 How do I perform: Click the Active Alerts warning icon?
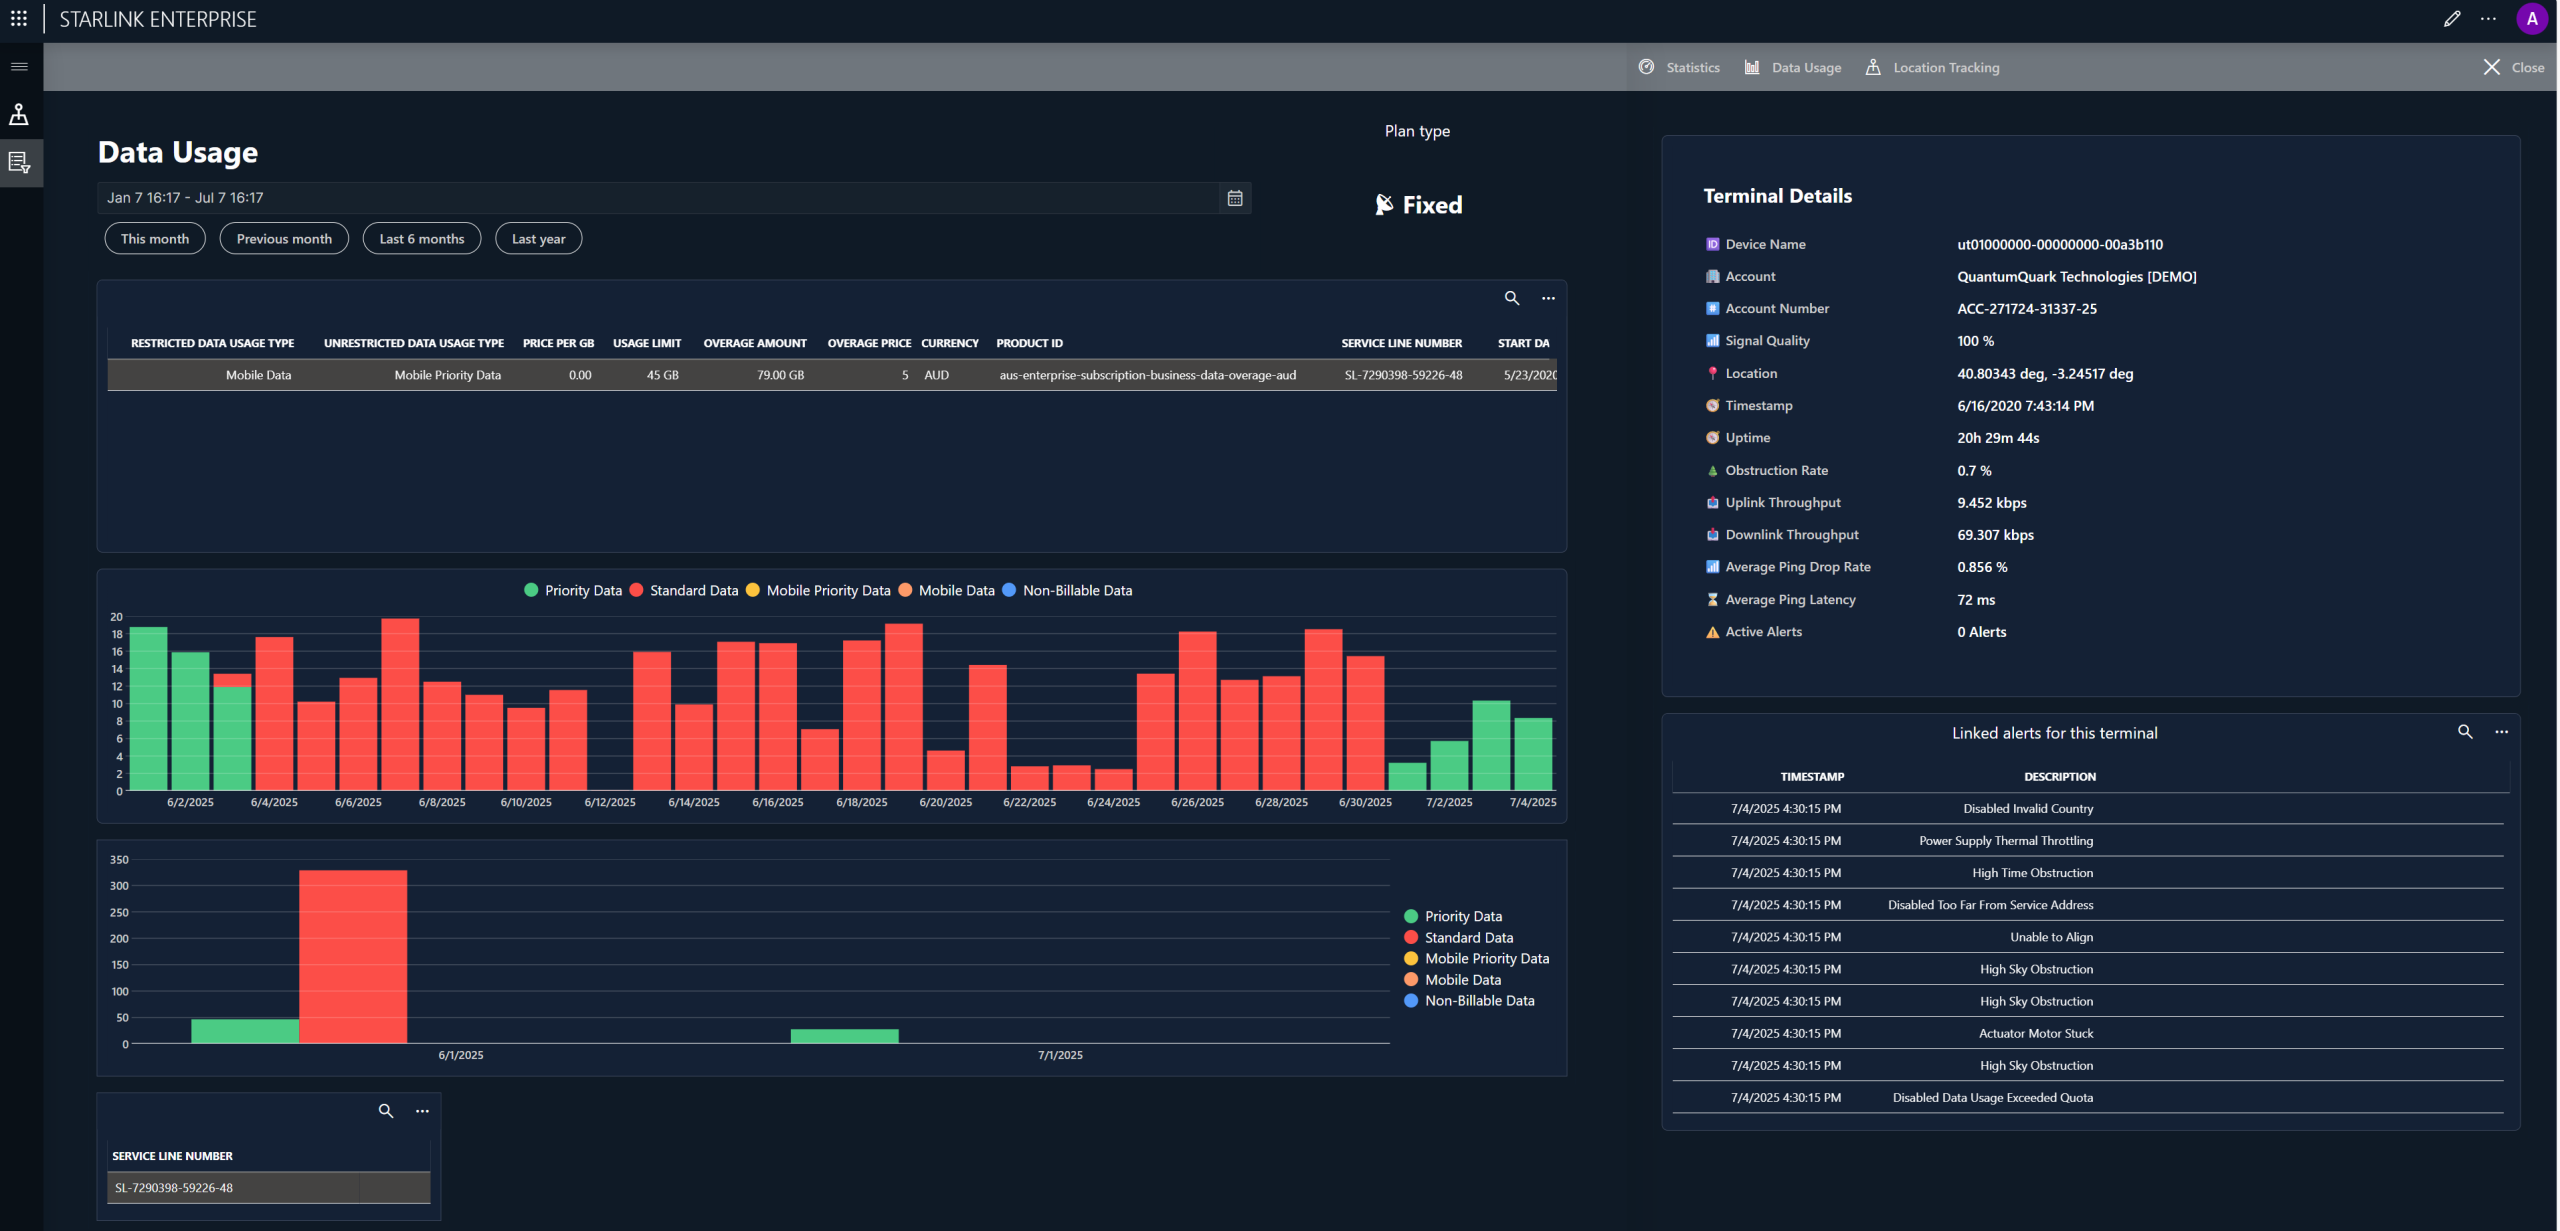click(1712, 632)
